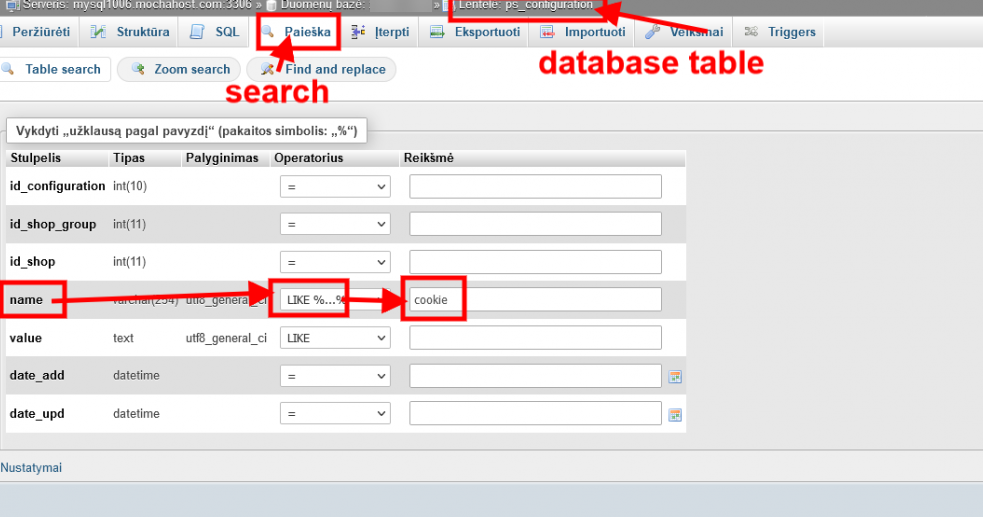
Task: Click the date_upd column name
Action: coord(37,414)
